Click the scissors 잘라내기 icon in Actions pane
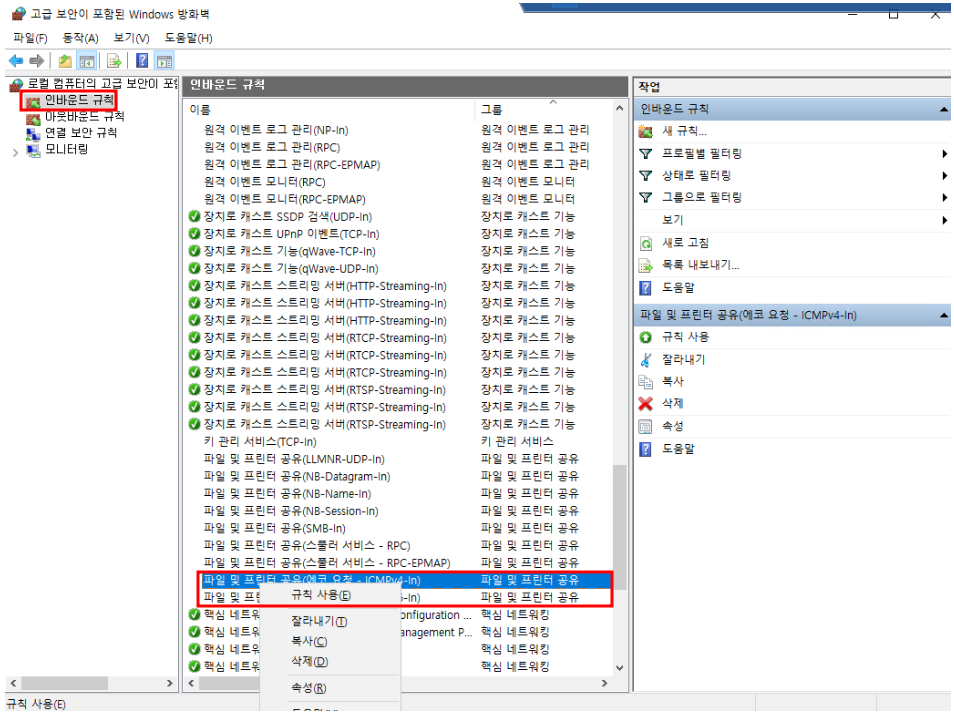 (x=646, y=360)
